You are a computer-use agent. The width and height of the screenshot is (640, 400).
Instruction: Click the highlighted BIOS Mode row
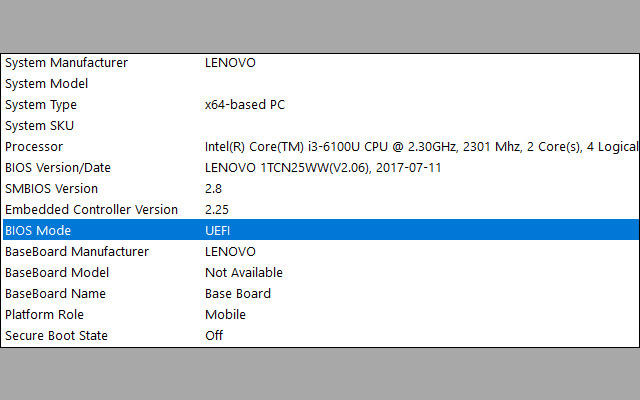coord(321,230)
